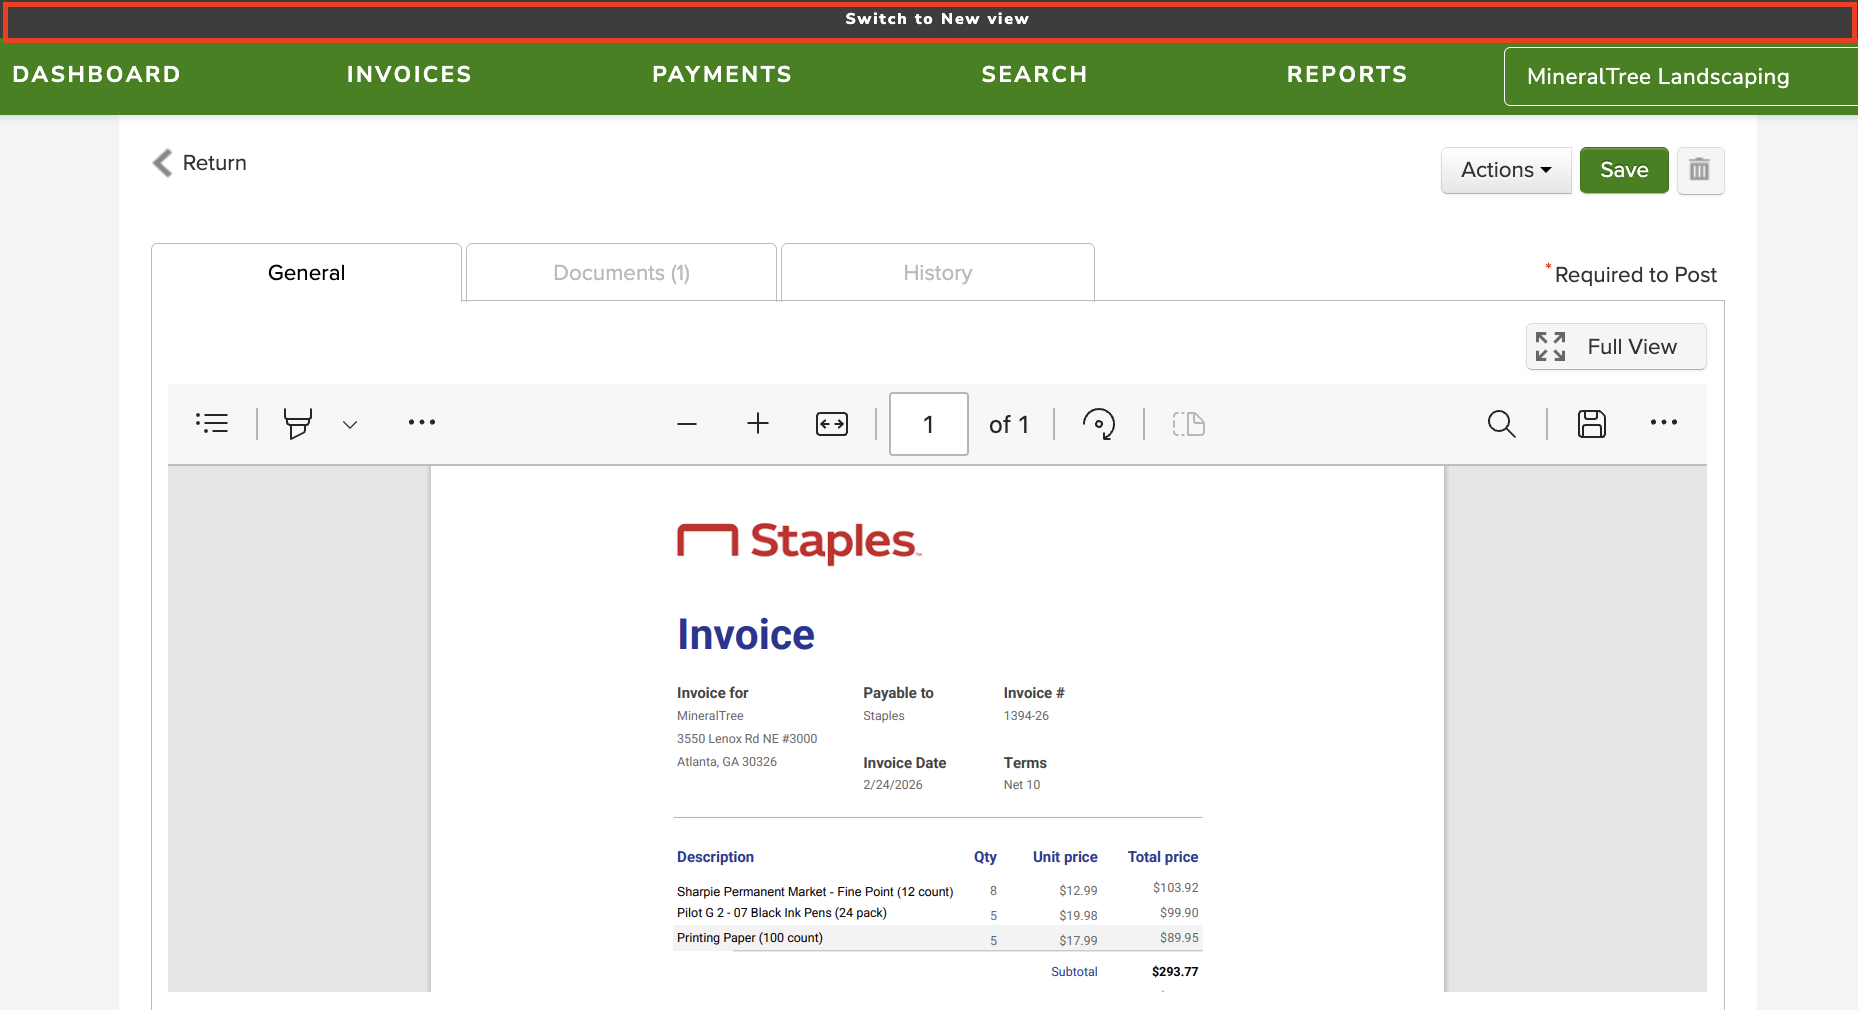The width and height of the screenshot is (1858, 1010).
Task: Zoom in the PDF with plus icon
Action: click(758, 424)
